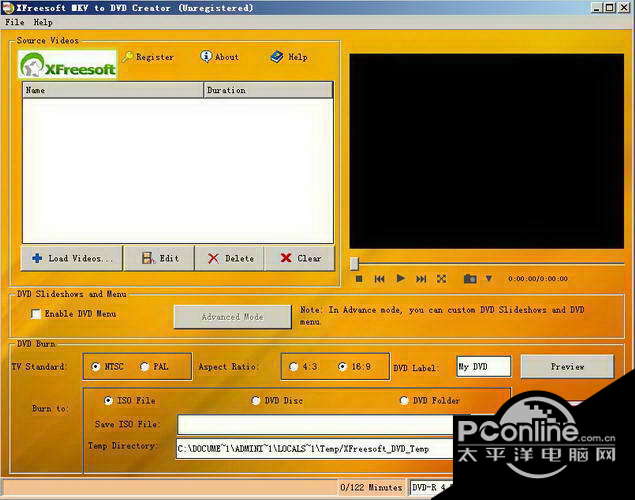Open the File menu
The image size is (635, 500).
coord(15,22)
